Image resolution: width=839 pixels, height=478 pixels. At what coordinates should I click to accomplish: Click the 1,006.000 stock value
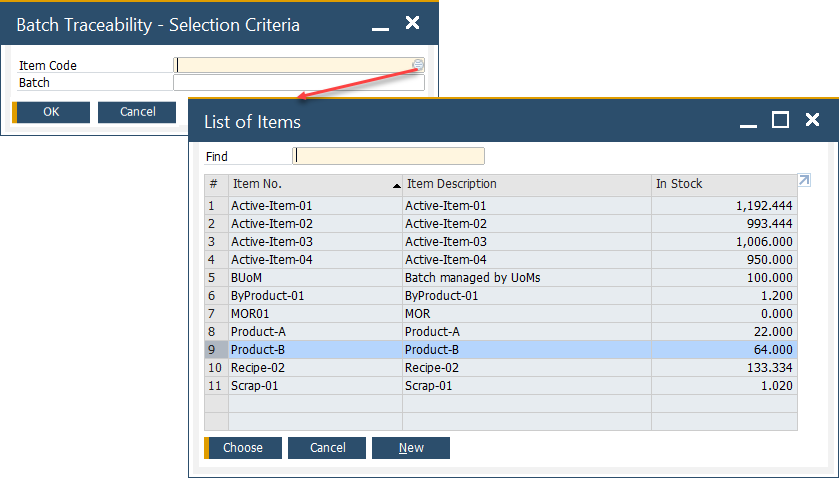tap(764, 242)
